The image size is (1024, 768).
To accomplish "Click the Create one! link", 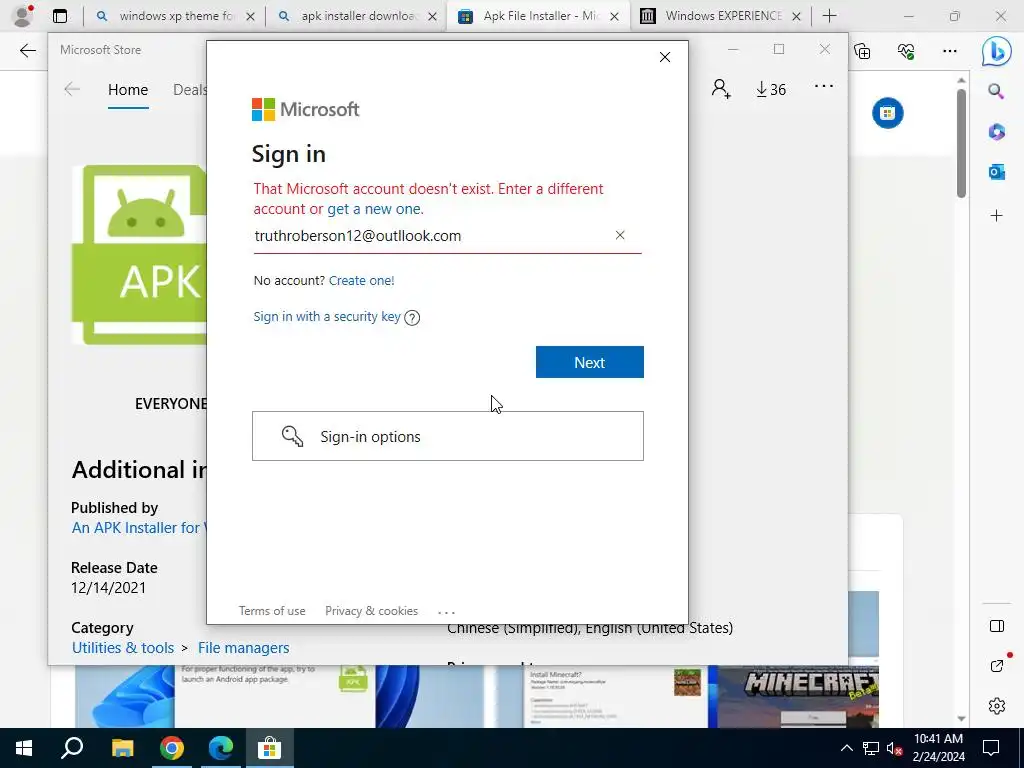I will tap(361, 281).
